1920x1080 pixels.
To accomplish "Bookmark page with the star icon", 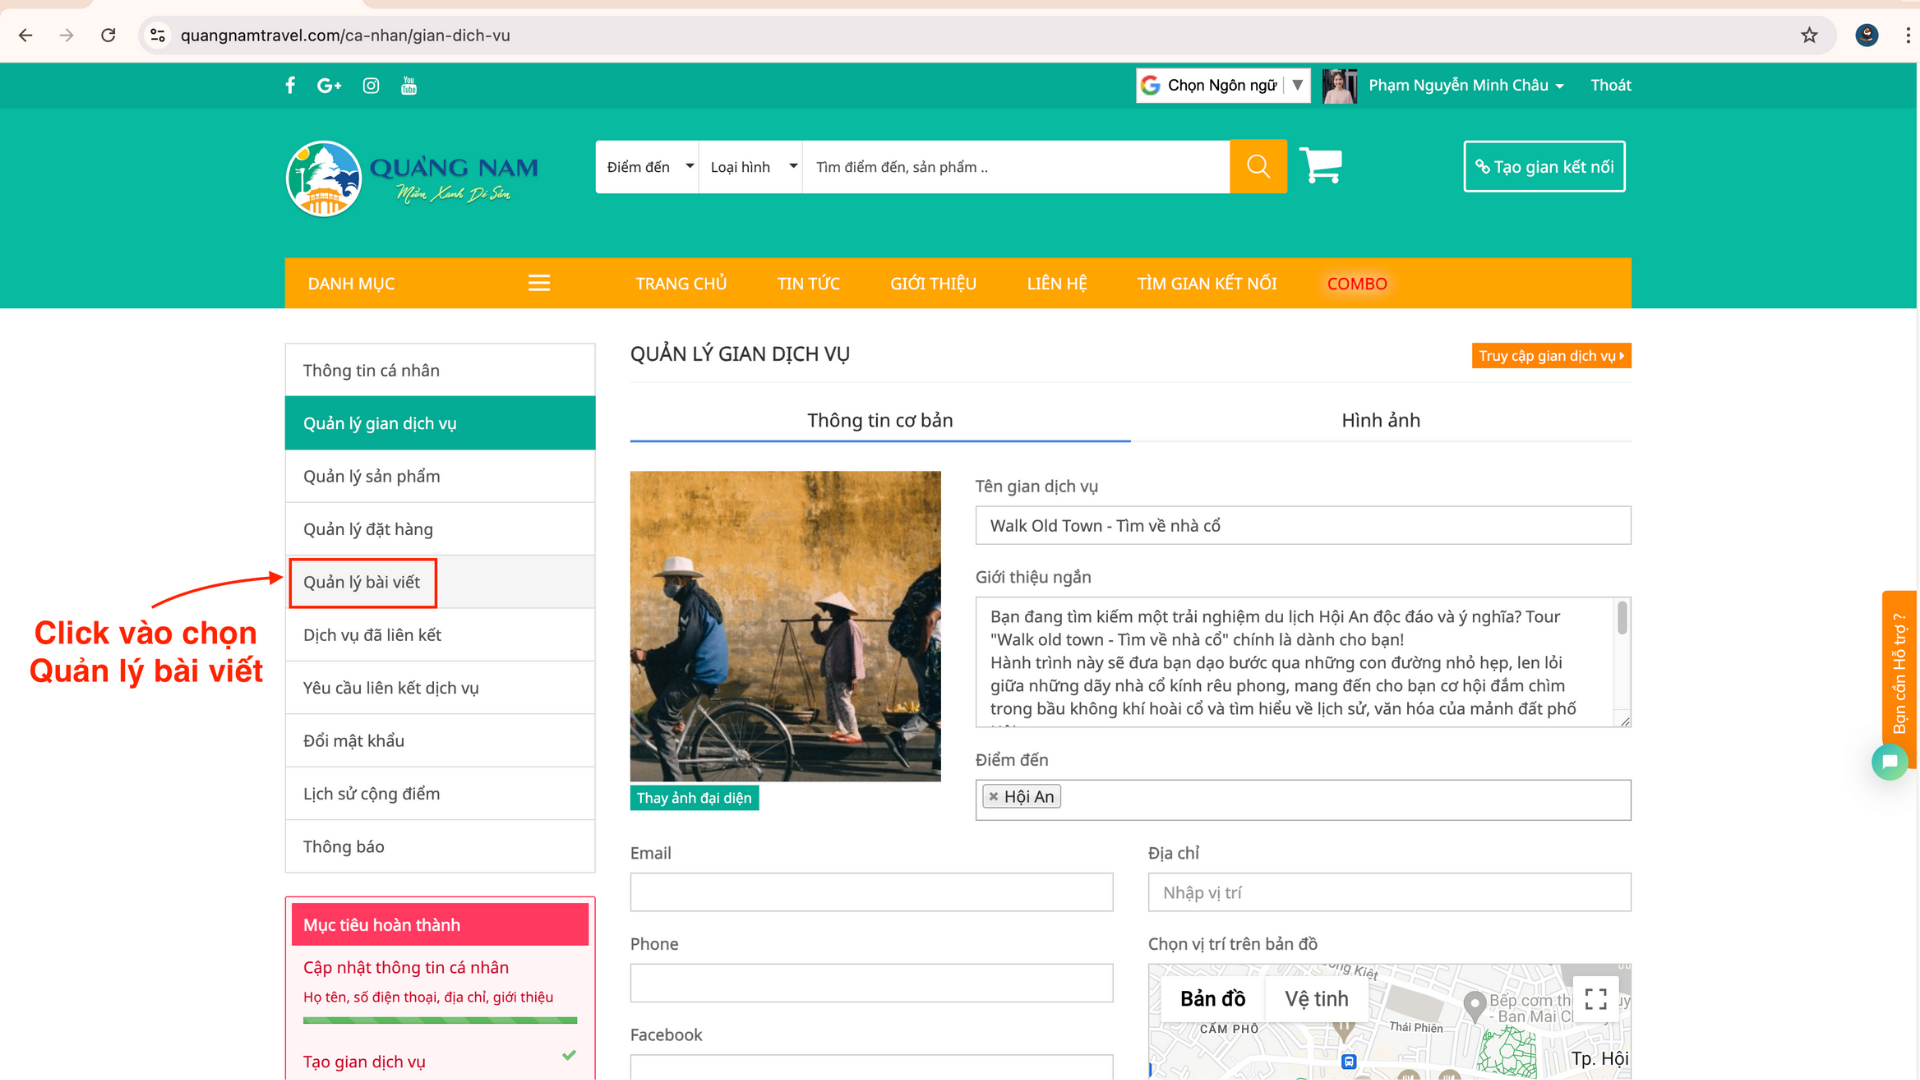I will point(1809,35).
